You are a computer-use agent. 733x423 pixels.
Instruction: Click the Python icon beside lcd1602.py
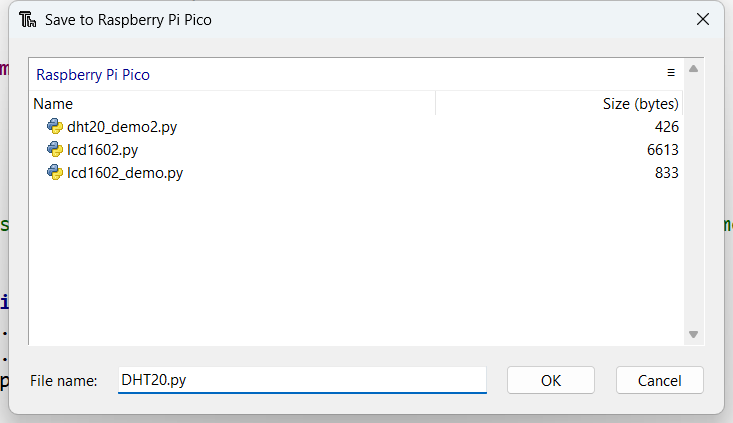pos(55,150)
